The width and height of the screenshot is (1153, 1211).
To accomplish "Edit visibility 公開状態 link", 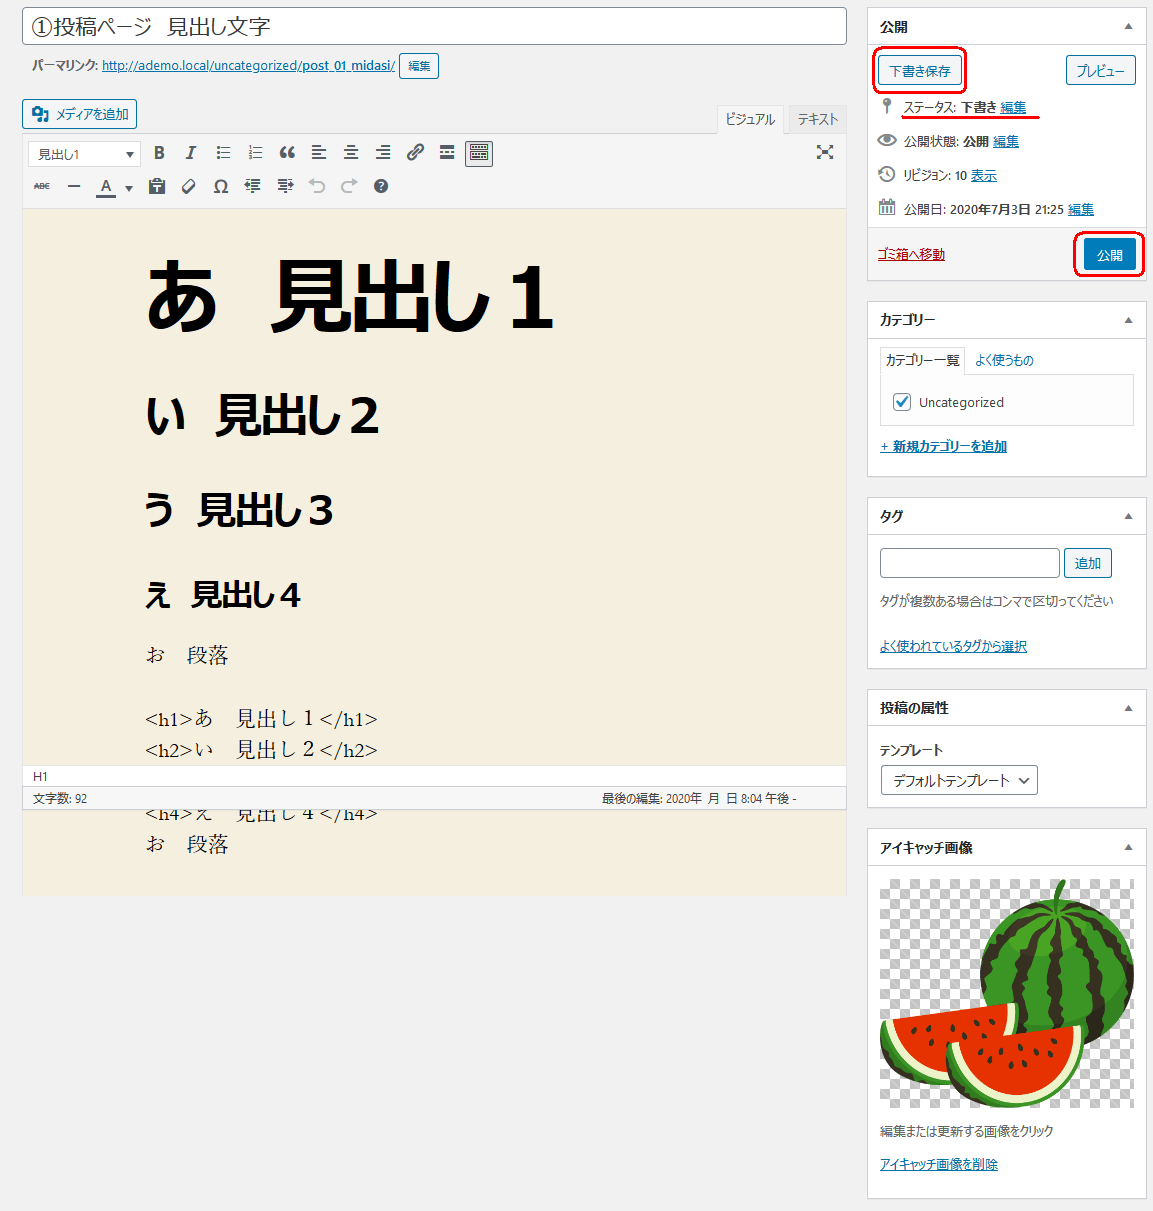I will (x=1006, y=141).
